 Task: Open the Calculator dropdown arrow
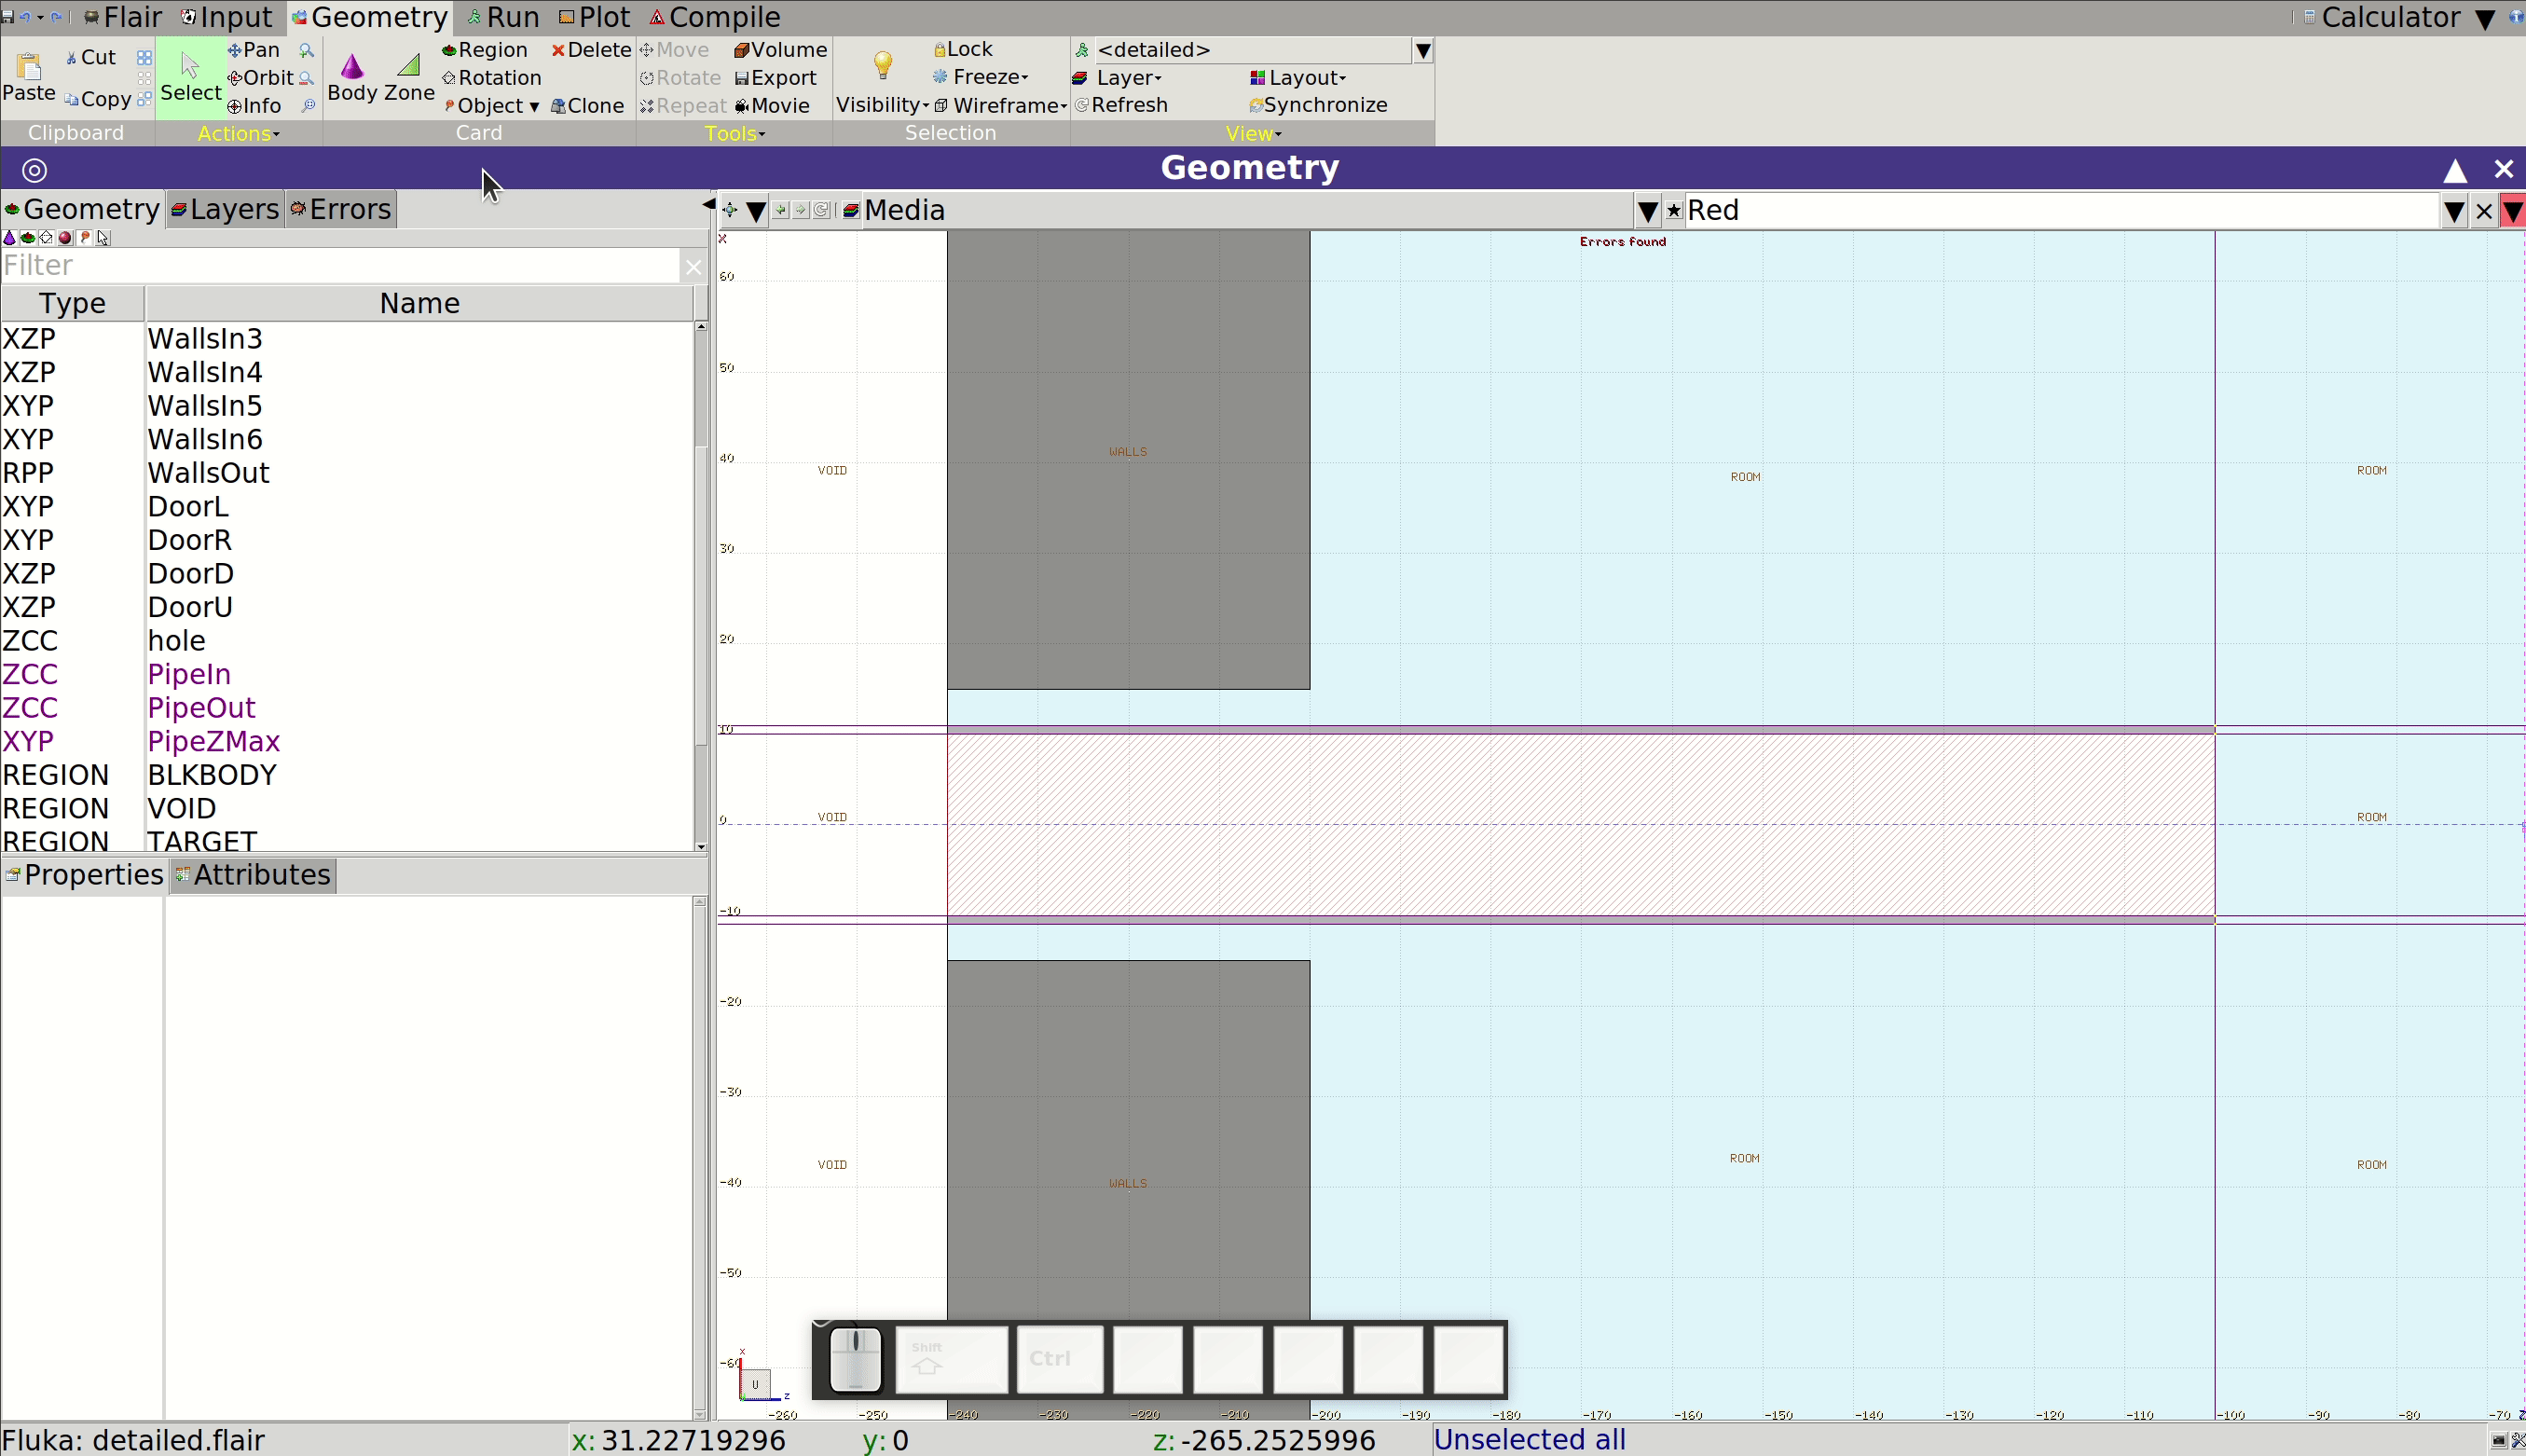2485,18
